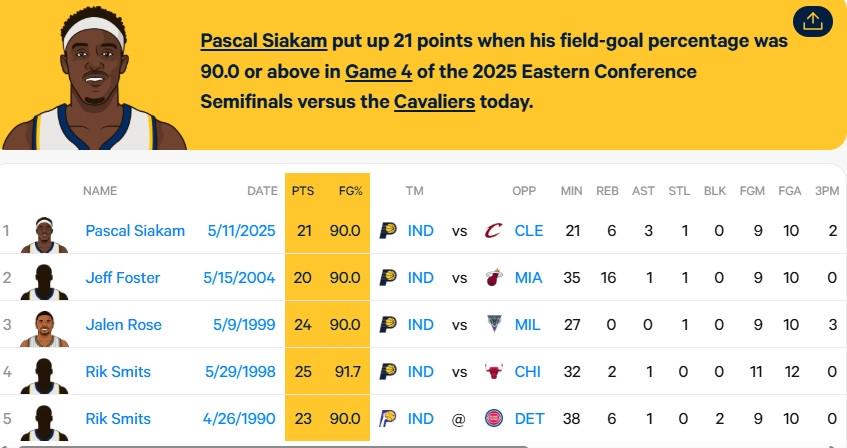Viewport: 847px width, 448px height.
Task: Click the Chicago Bulls logo icon
Action: [494, 372]
